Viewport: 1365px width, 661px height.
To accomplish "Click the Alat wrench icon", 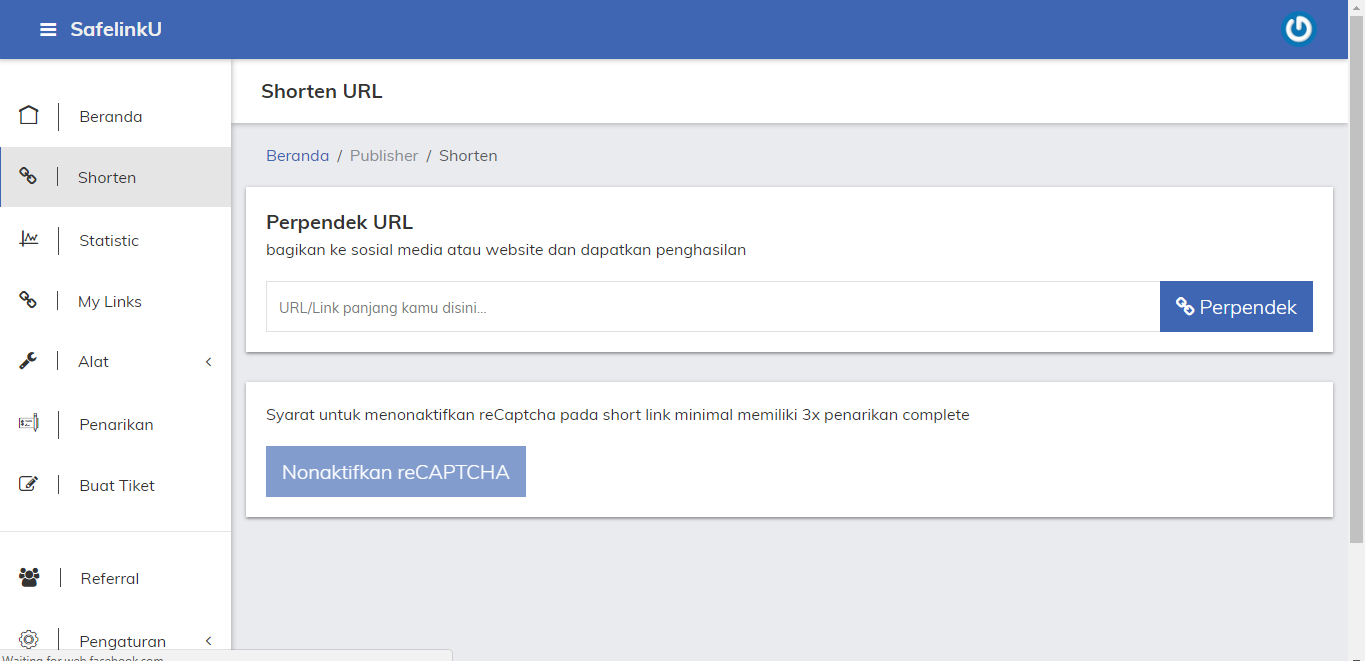I will (x=29, y=361).
